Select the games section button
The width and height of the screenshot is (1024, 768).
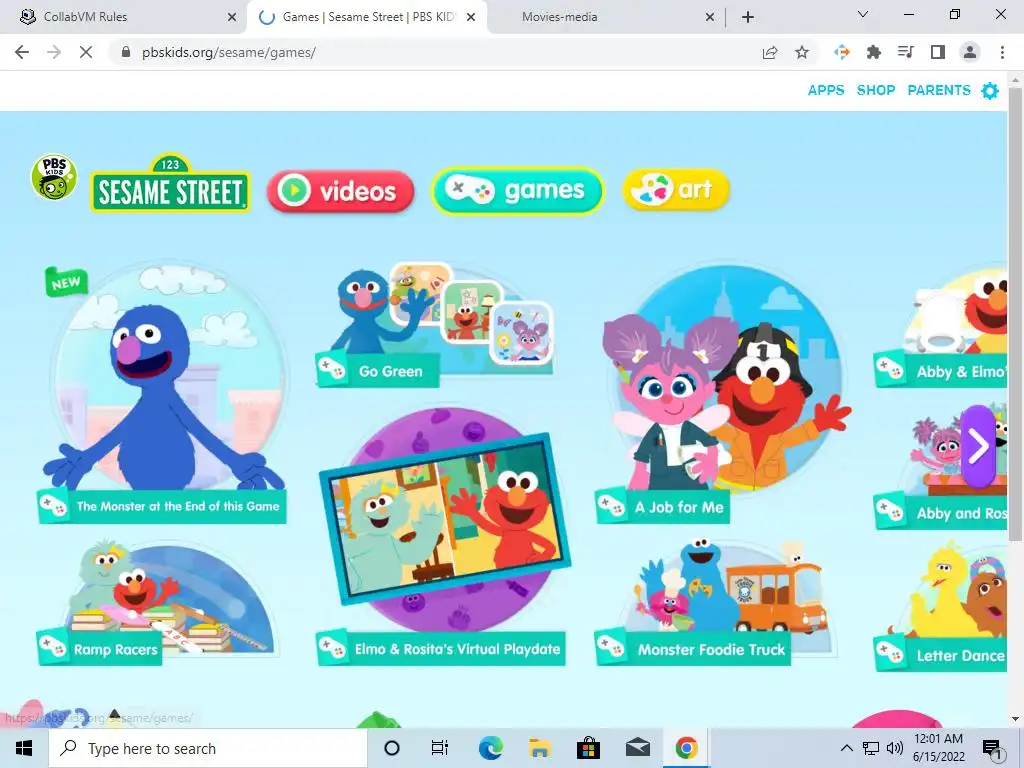point(517,191)
